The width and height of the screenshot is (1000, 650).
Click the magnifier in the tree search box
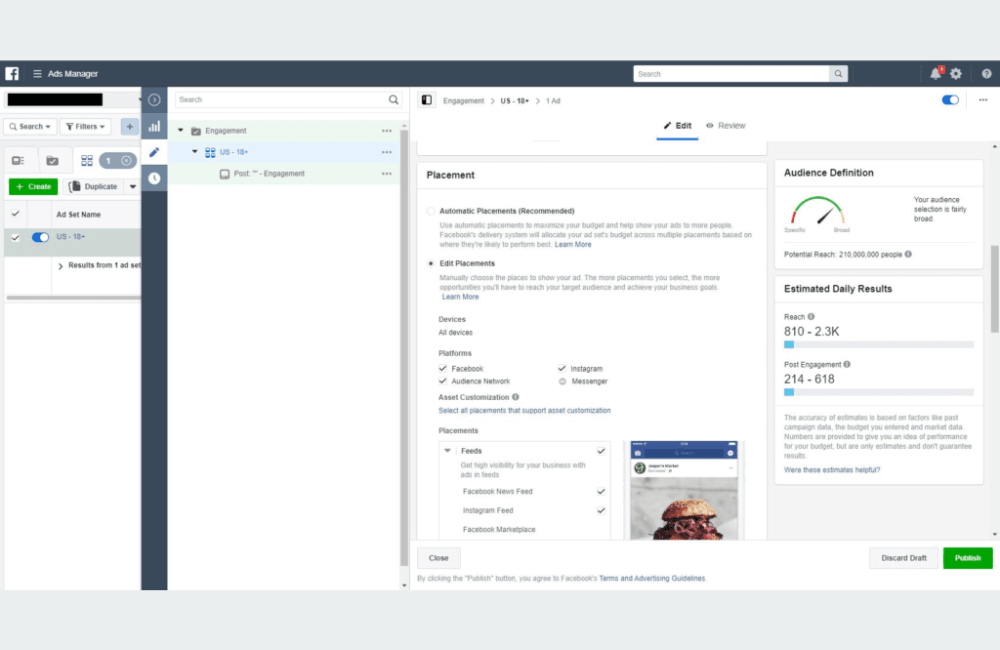[x=393, y=100]
